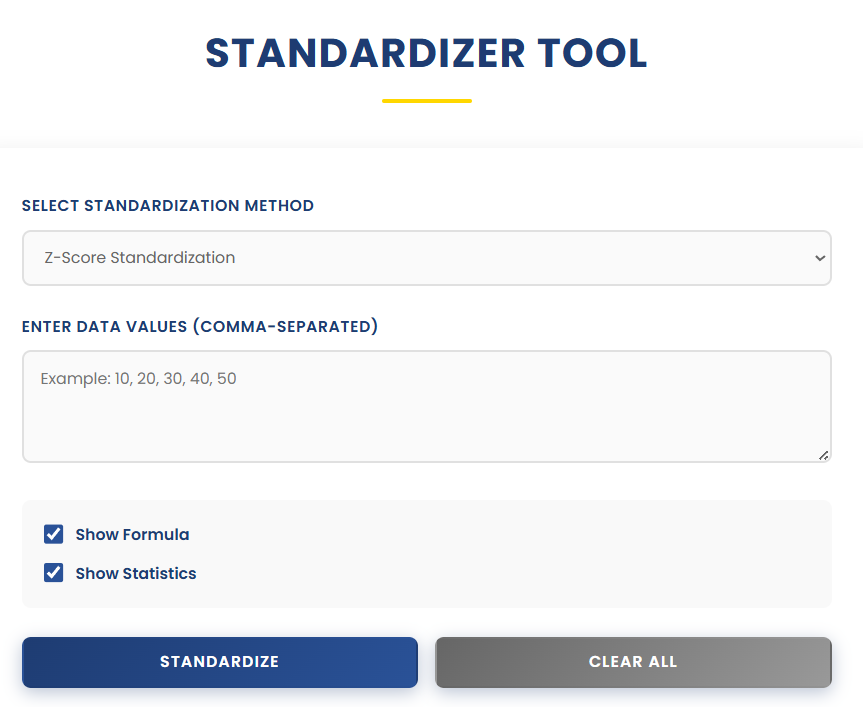Viewport: 863px width, 707px height.
Task: Click the Select Standardization Method label
Action: (x=167, y=206)
